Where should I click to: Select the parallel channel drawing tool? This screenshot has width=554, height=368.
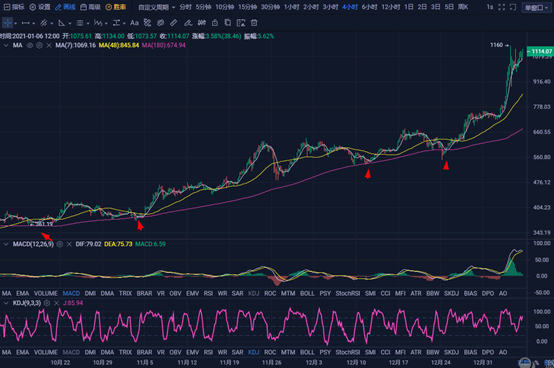click(x=44, y=23)
